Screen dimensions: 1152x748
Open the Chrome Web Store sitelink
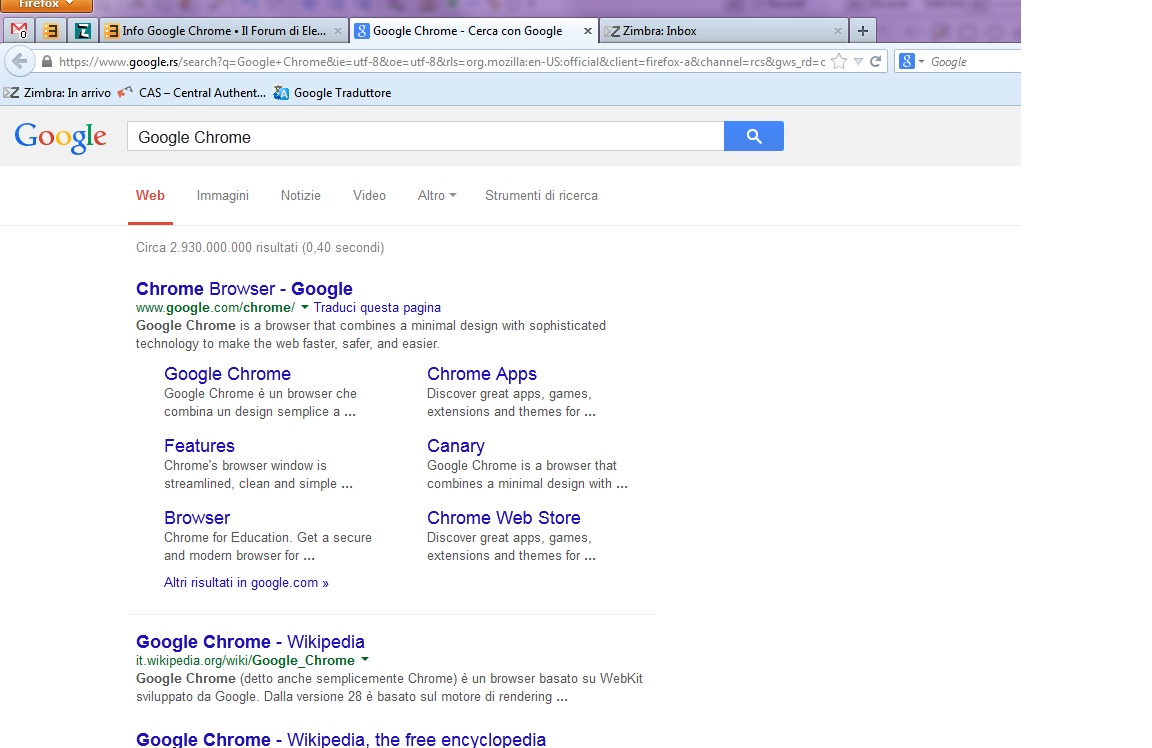click(503, 518)
